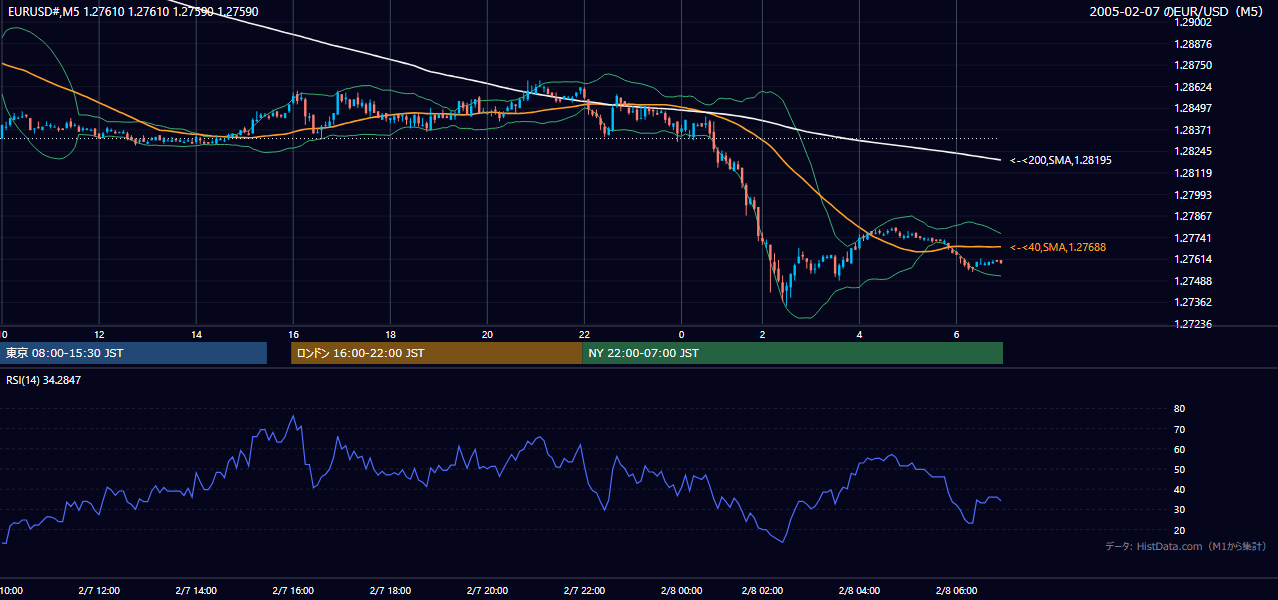Screen dimensions: 1278x600
Task: Click the データ: HistData.com data source credit
Action: coord(1186,546)
